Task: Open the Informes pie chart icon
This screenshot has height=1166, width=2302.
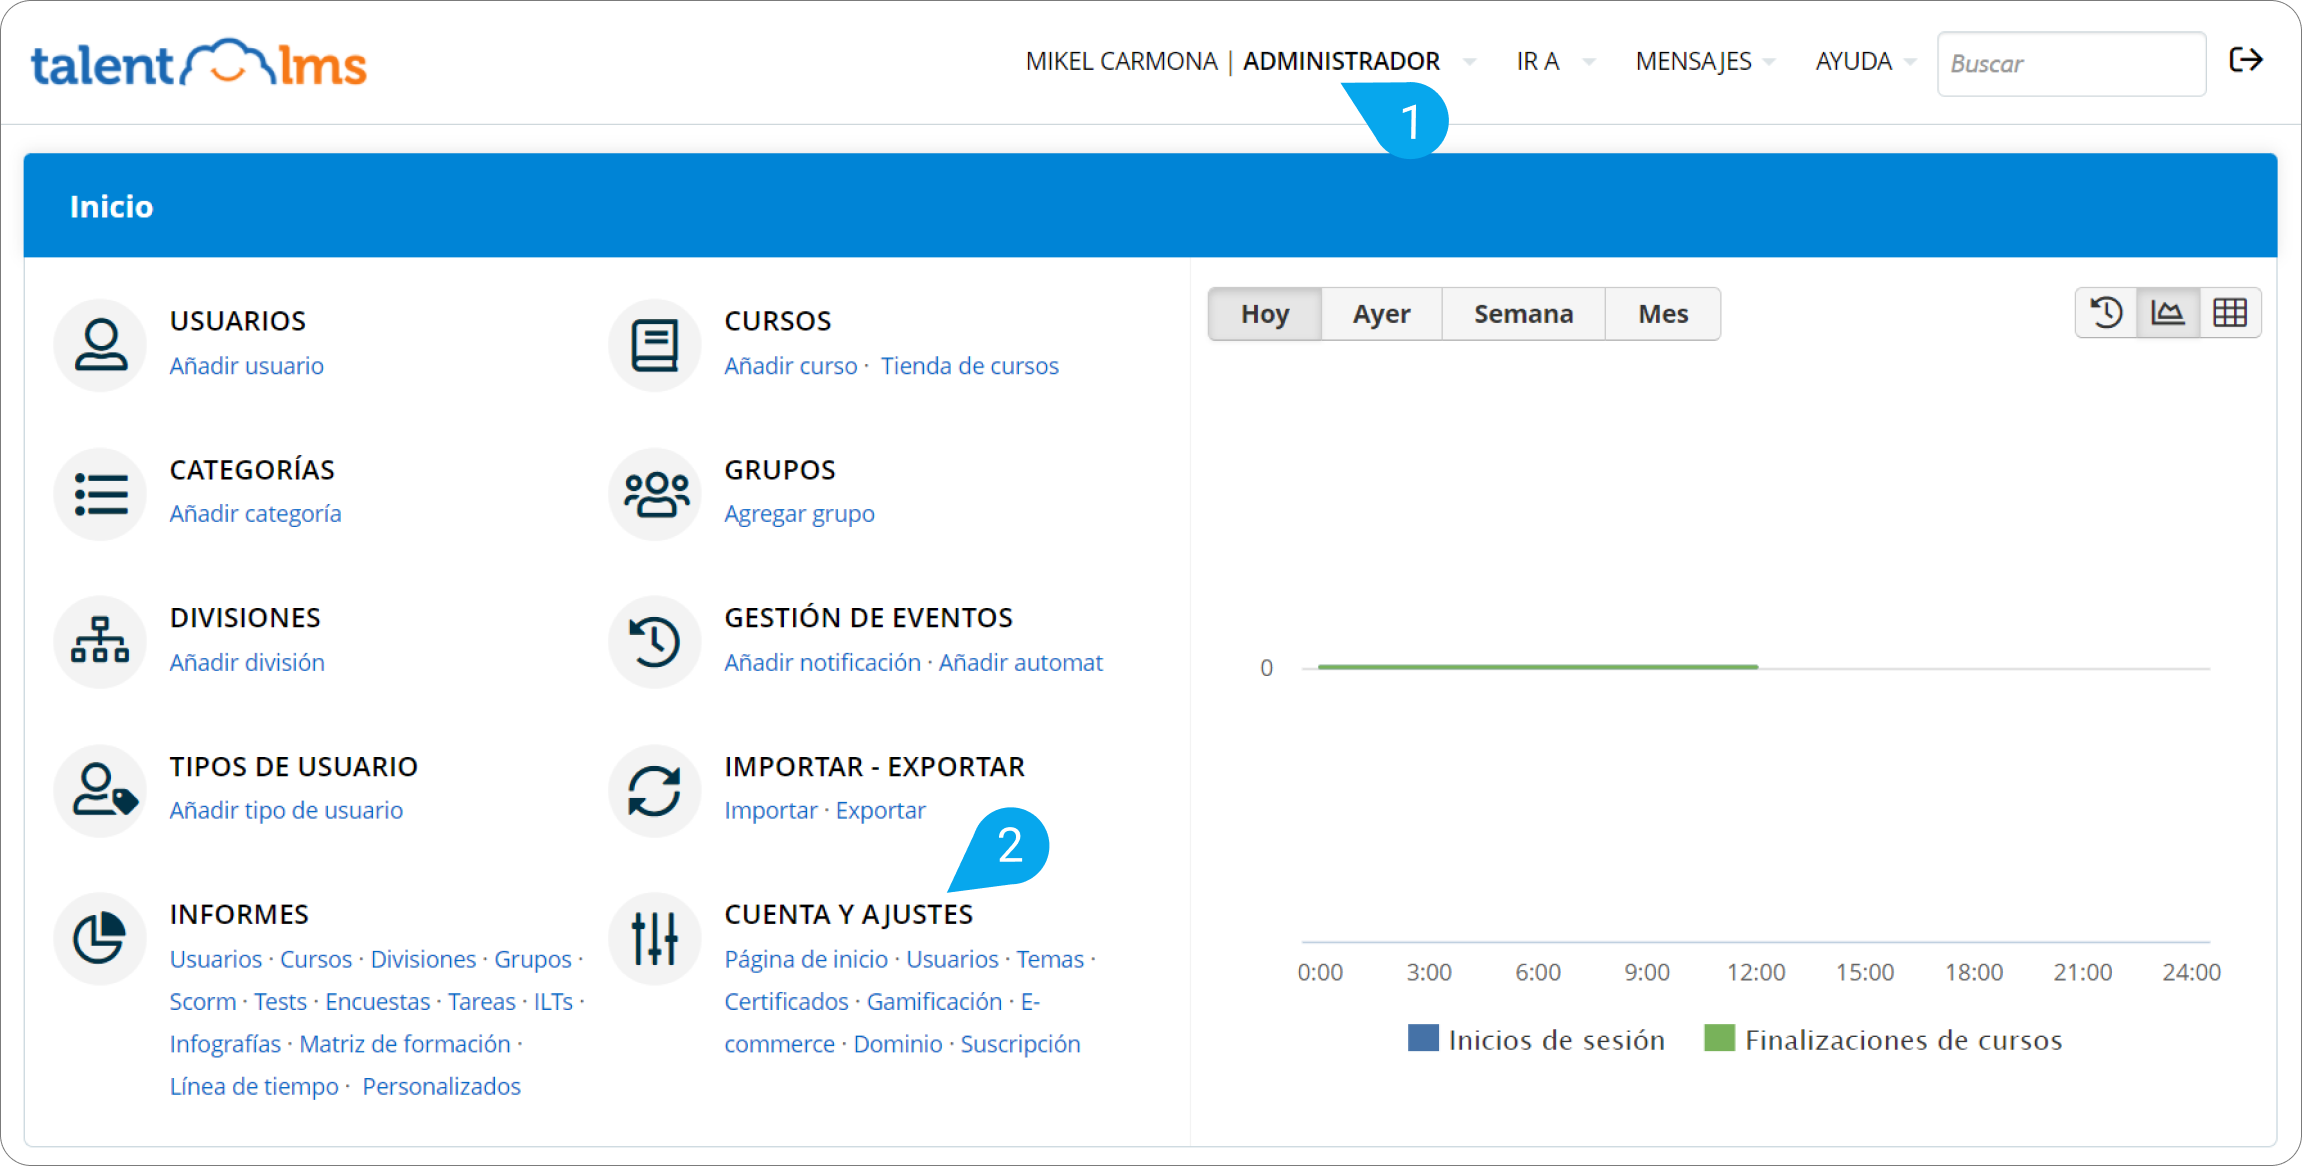Action: click(x=100, y=938)
